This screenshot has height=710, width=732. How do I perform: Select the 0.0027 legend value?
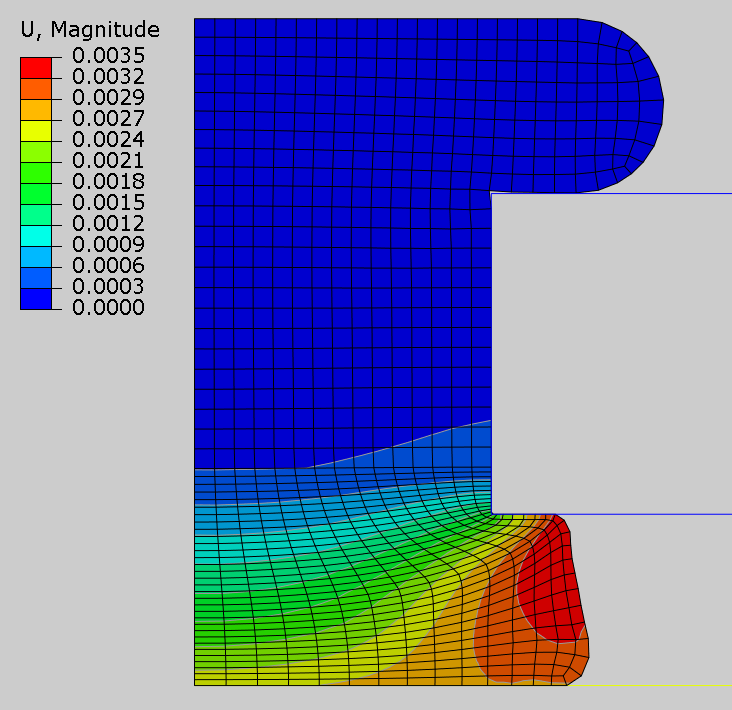(x=108, y=119)
